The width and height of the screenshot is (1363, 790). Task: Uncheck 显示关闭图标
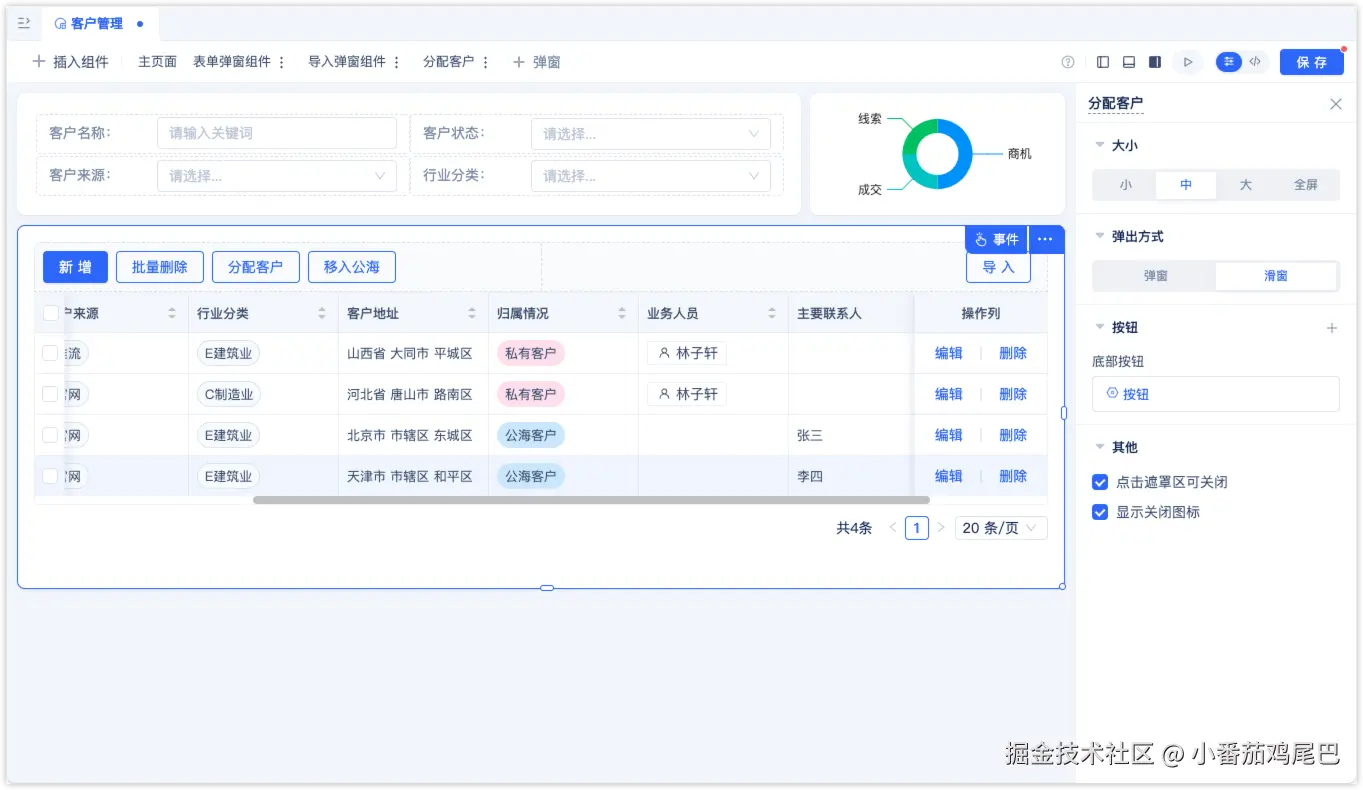point(1100,512)
